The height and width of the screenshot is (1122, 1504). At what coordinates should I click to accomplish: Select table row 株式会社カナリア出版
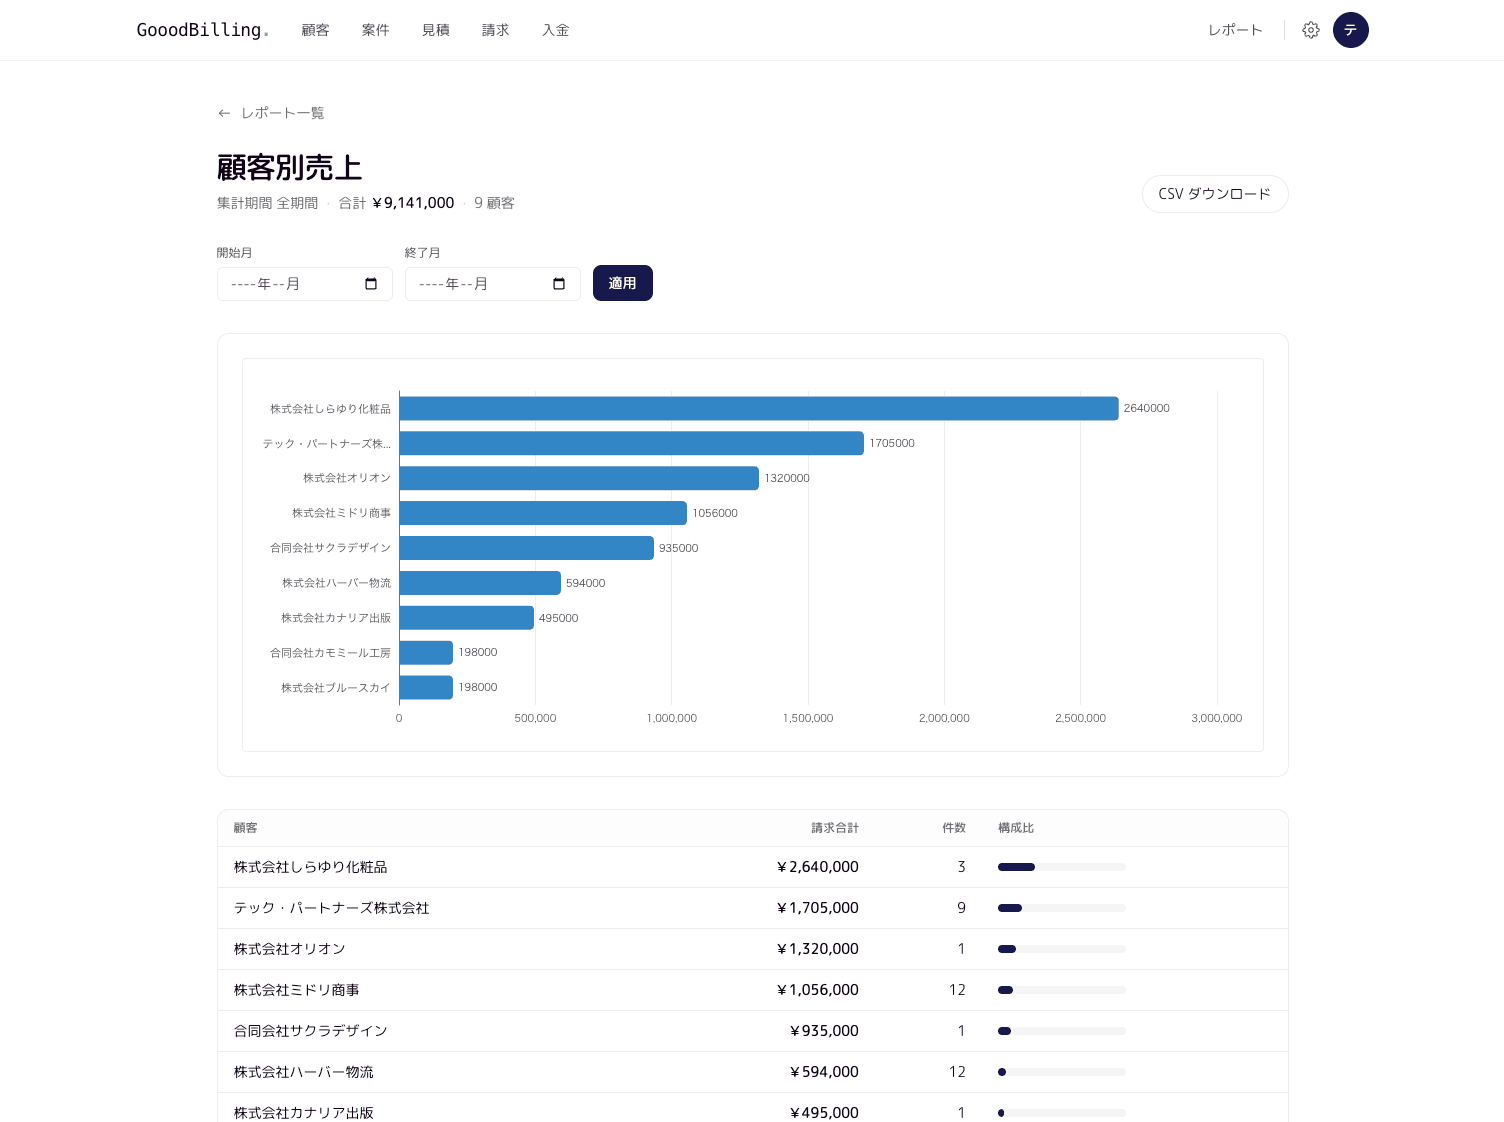[x=753, y=1108]
